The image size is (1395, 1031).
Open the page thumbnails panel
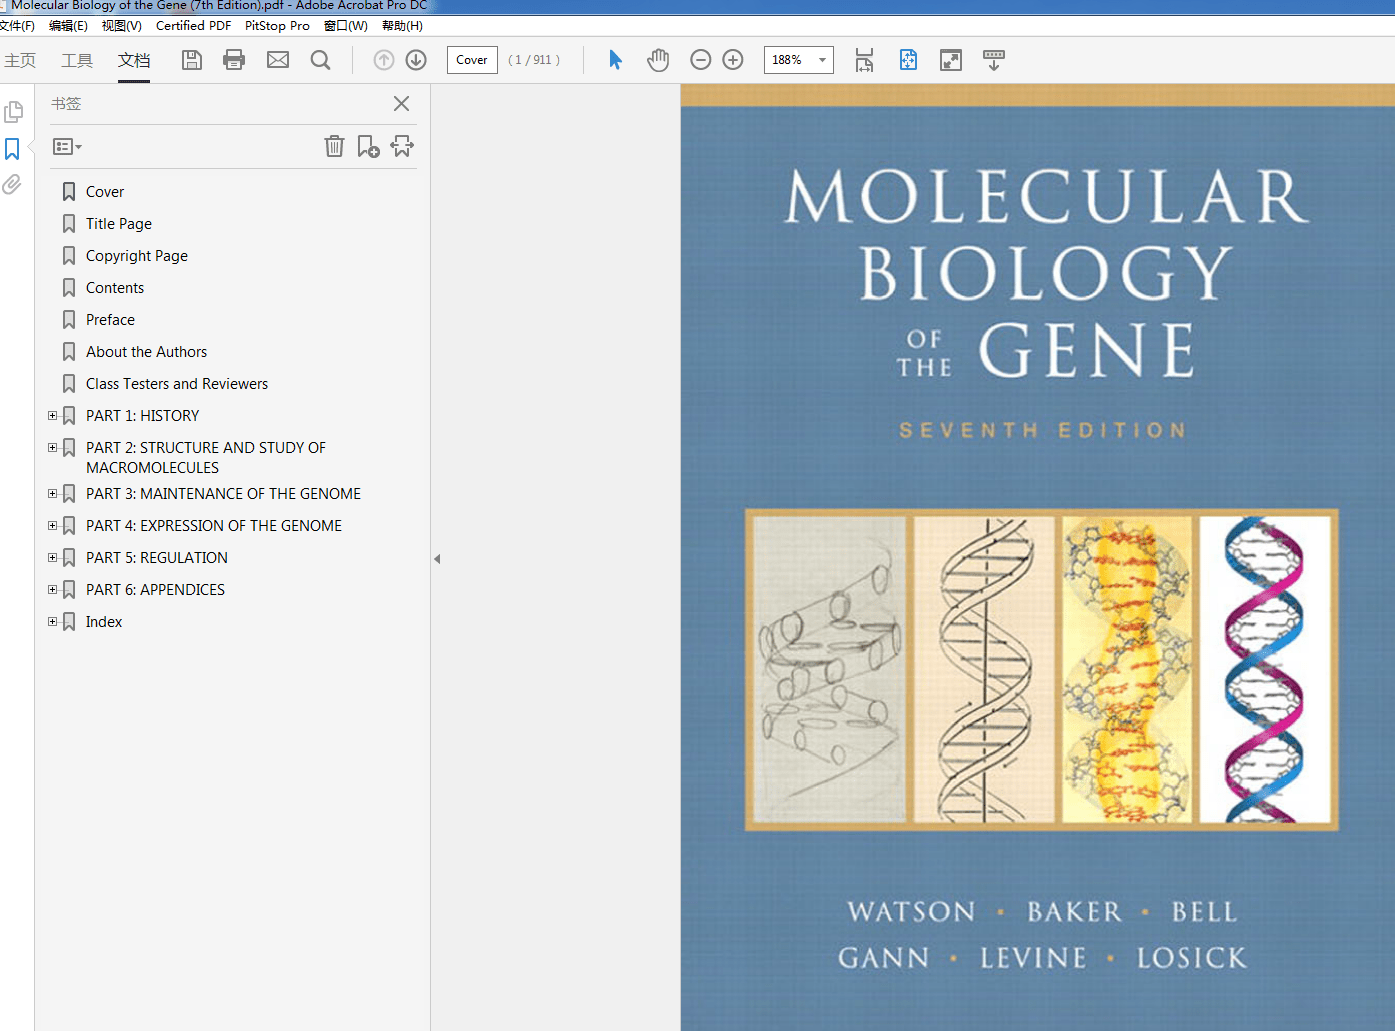[14, 111]
